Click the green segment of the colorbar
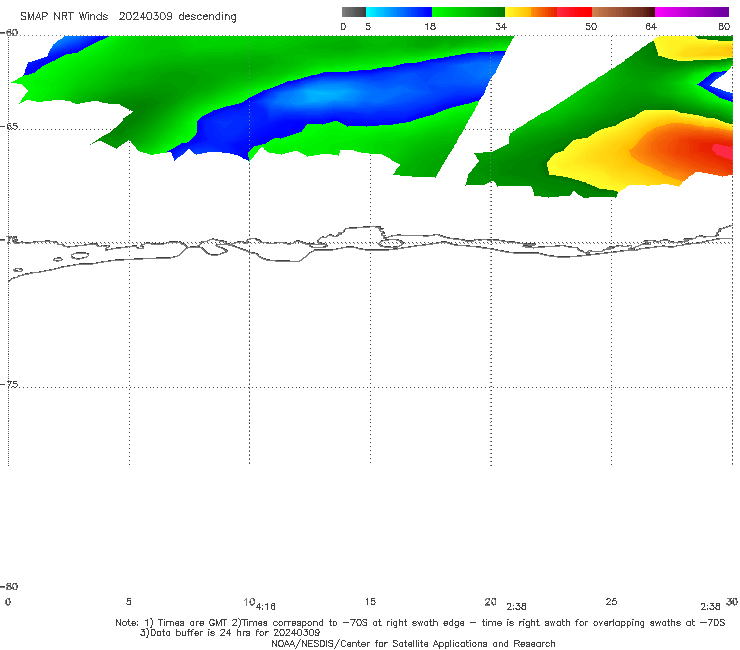 coord(468,12)
